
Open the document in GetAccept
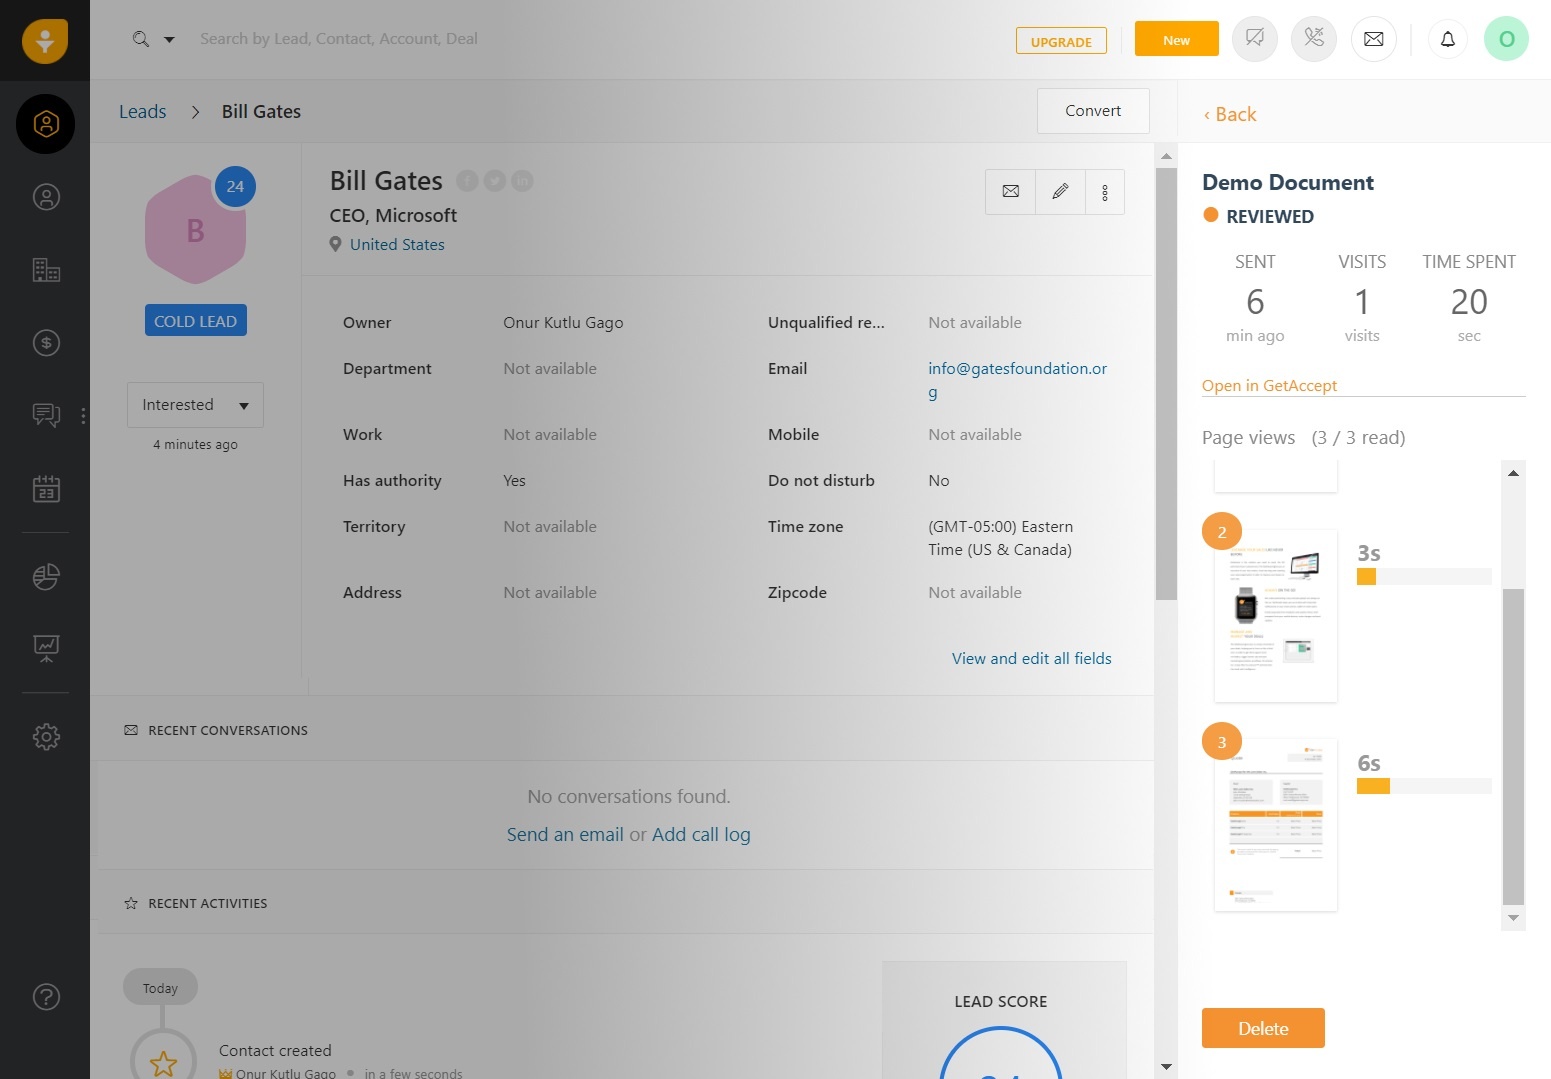pos(1269,385)
